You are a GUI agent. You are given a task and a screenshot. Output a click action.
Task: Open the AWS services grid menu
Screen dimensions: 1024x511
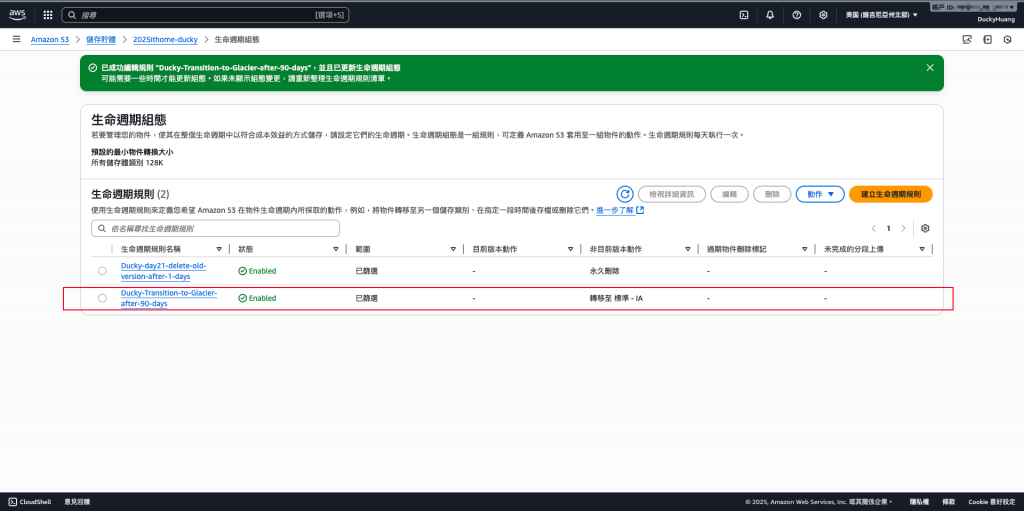(48, 14)
